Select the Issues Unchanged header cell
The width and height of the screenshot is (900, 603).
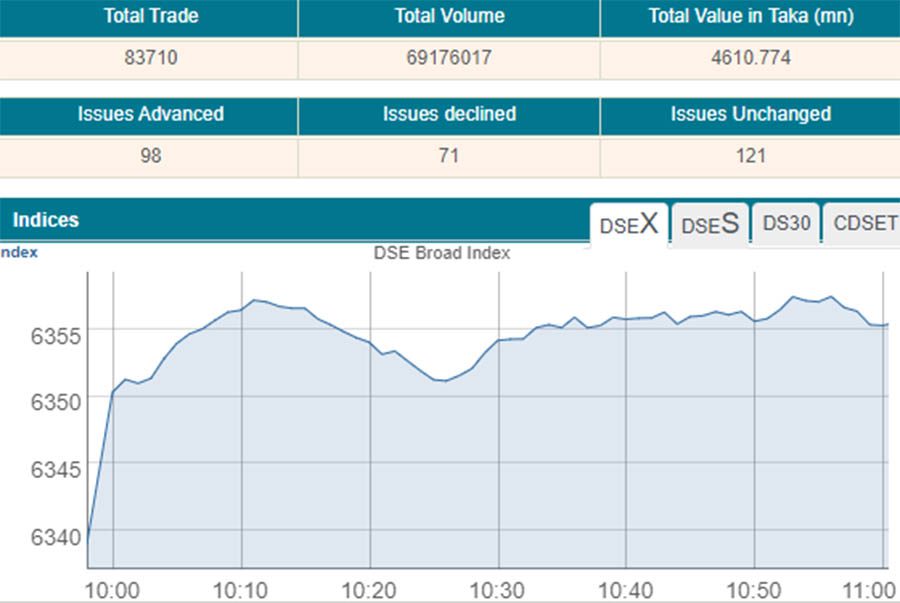(750, 114)
